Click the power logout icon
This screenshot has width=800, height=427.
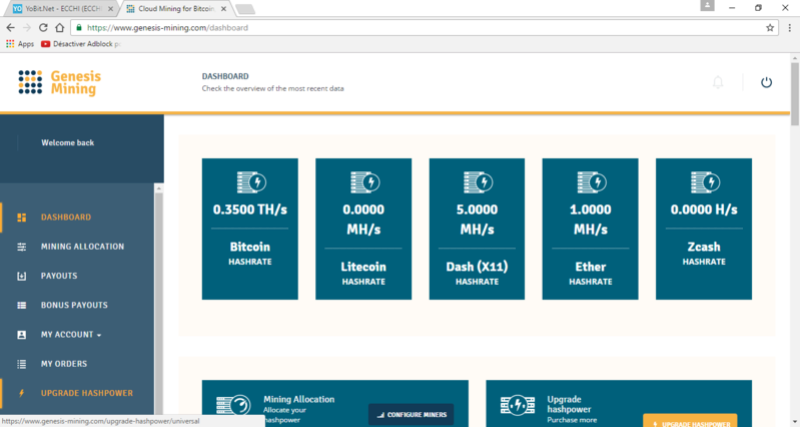coord(766,82)
